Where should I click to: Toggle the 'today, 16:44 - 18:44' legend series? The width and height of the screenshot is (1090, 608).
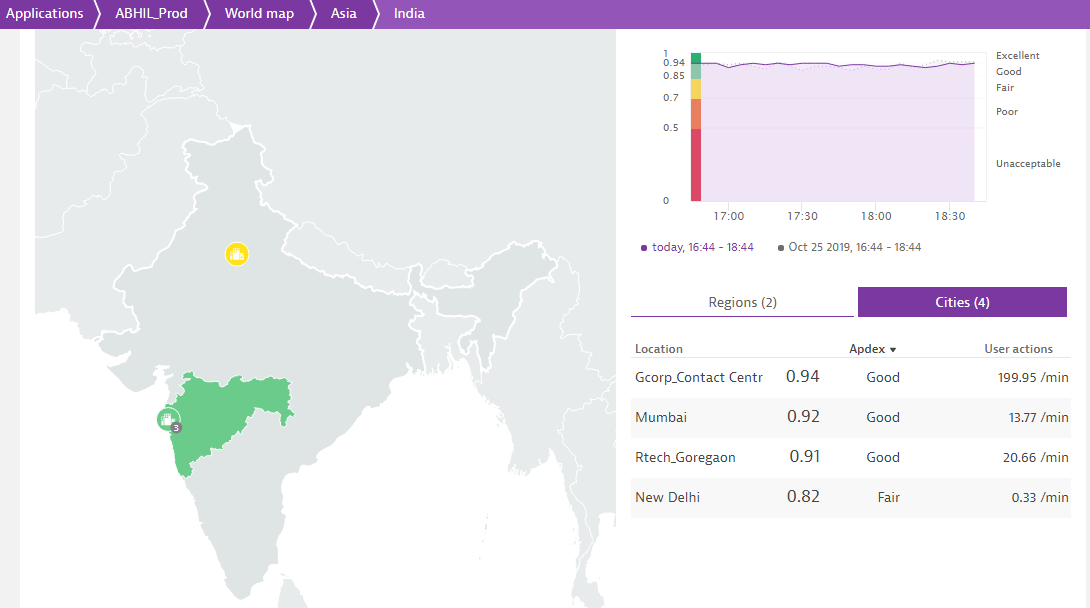click(698, 247)
